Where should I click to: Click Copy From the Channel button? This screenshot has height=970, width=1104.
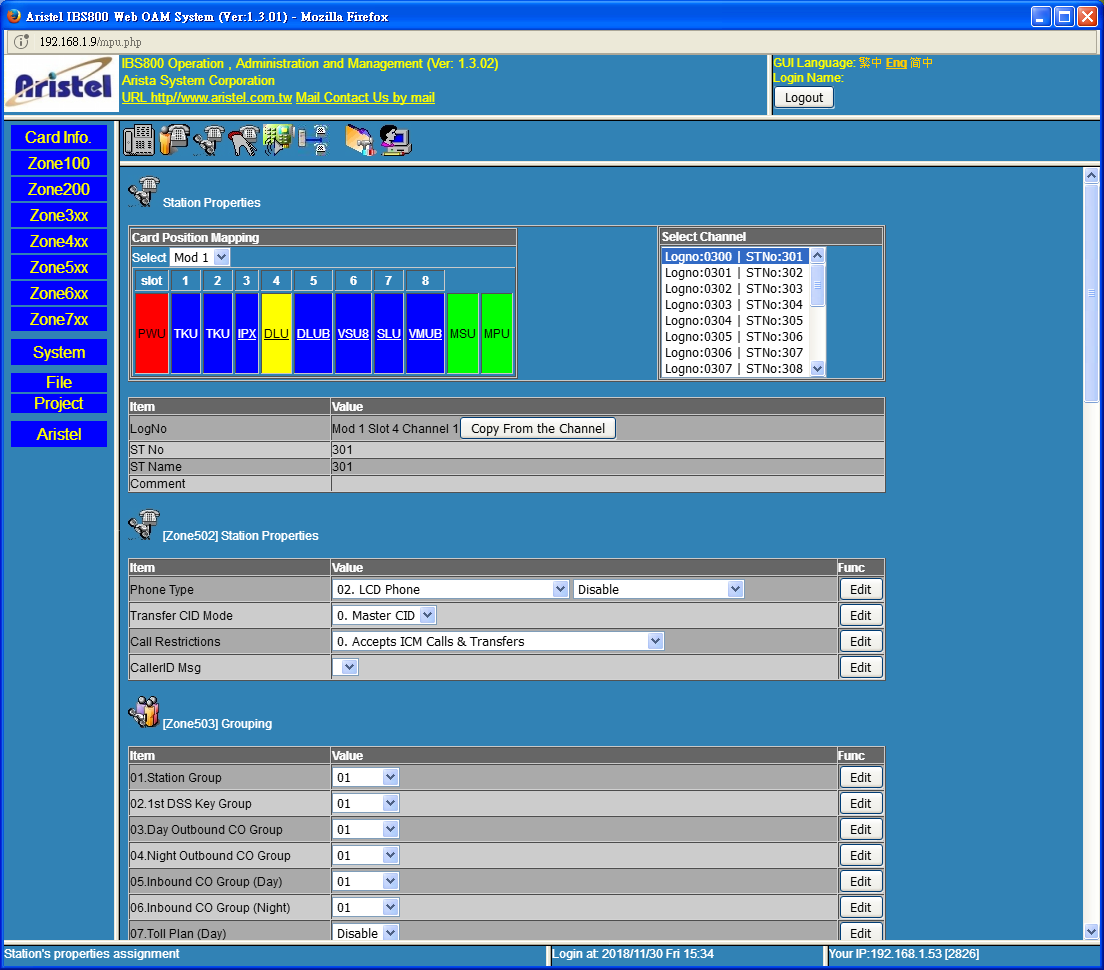(538, 429)
